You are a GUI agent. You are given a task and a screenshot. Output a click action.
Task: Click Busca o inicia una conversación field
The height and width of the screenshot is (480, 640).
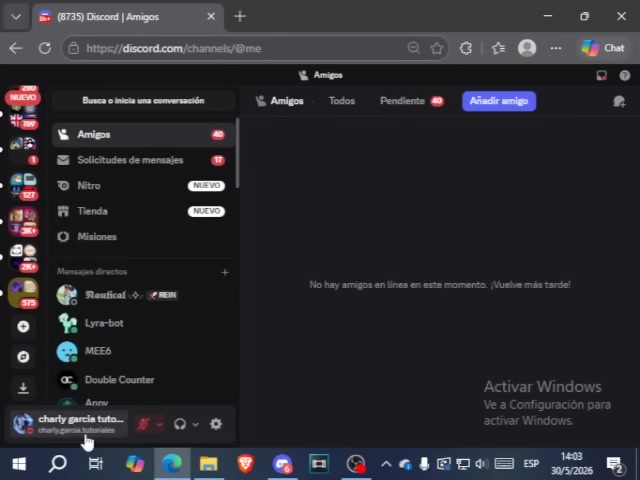(x=143, y=100)
